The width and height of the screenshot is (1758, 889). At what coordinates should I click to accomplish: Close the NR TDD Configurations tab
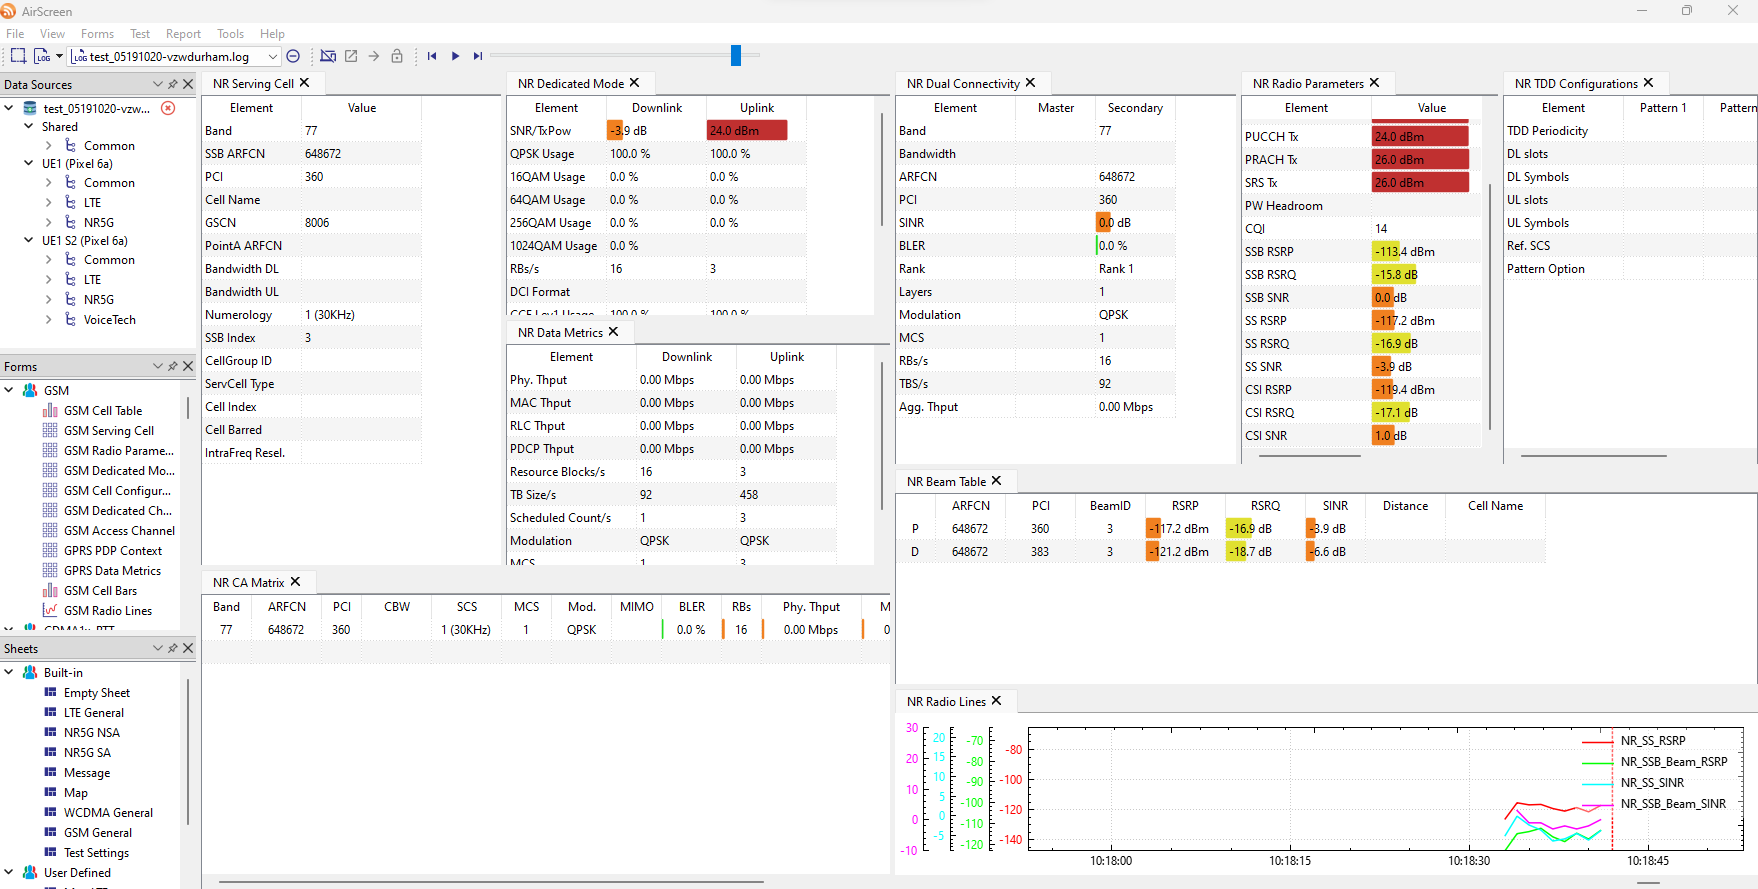1648,83
